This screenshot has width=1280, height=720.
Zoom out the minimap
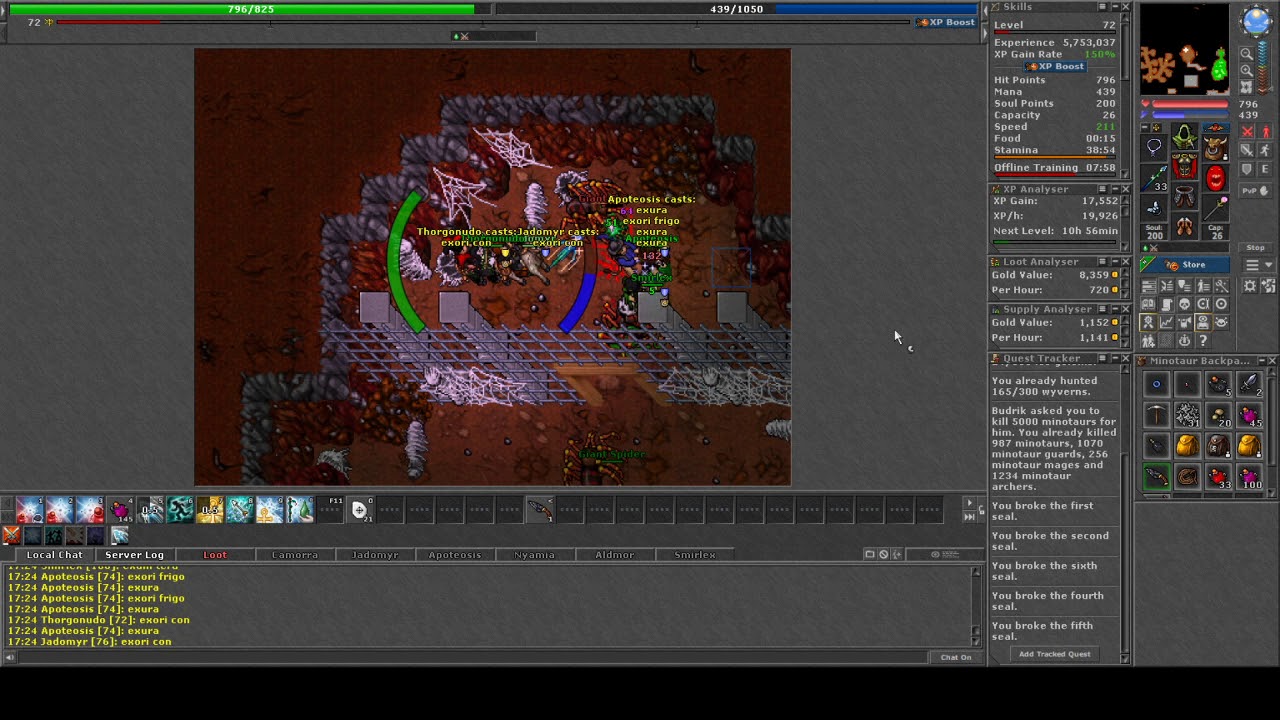point(1246,53)
